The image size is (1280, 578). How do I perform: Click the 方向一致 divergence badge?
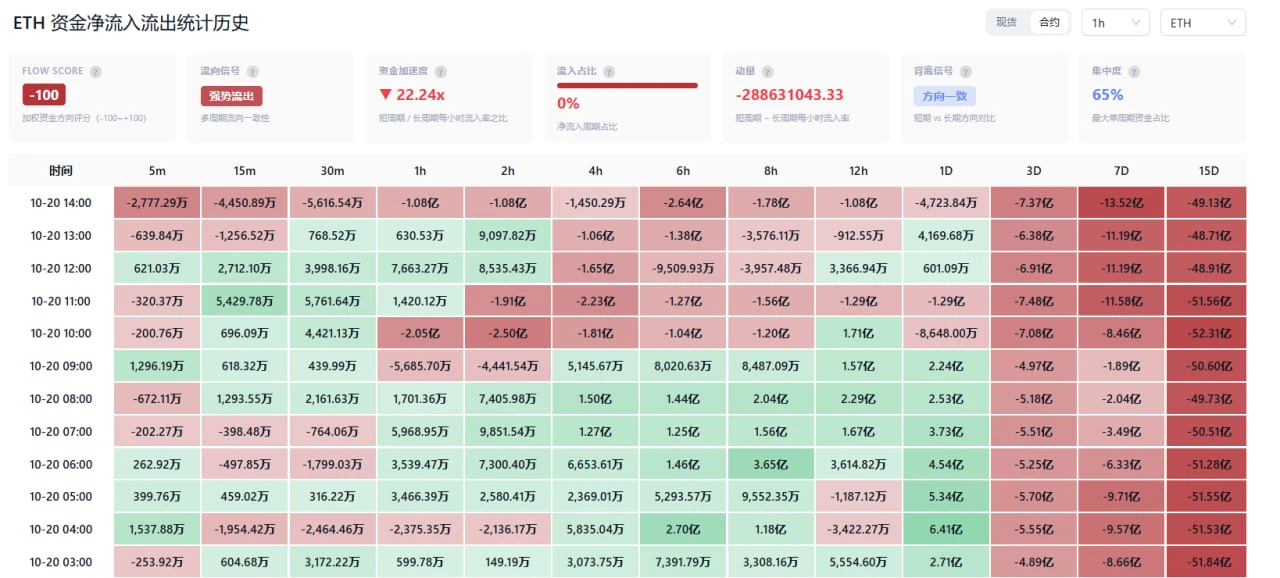tap(944, 96)
